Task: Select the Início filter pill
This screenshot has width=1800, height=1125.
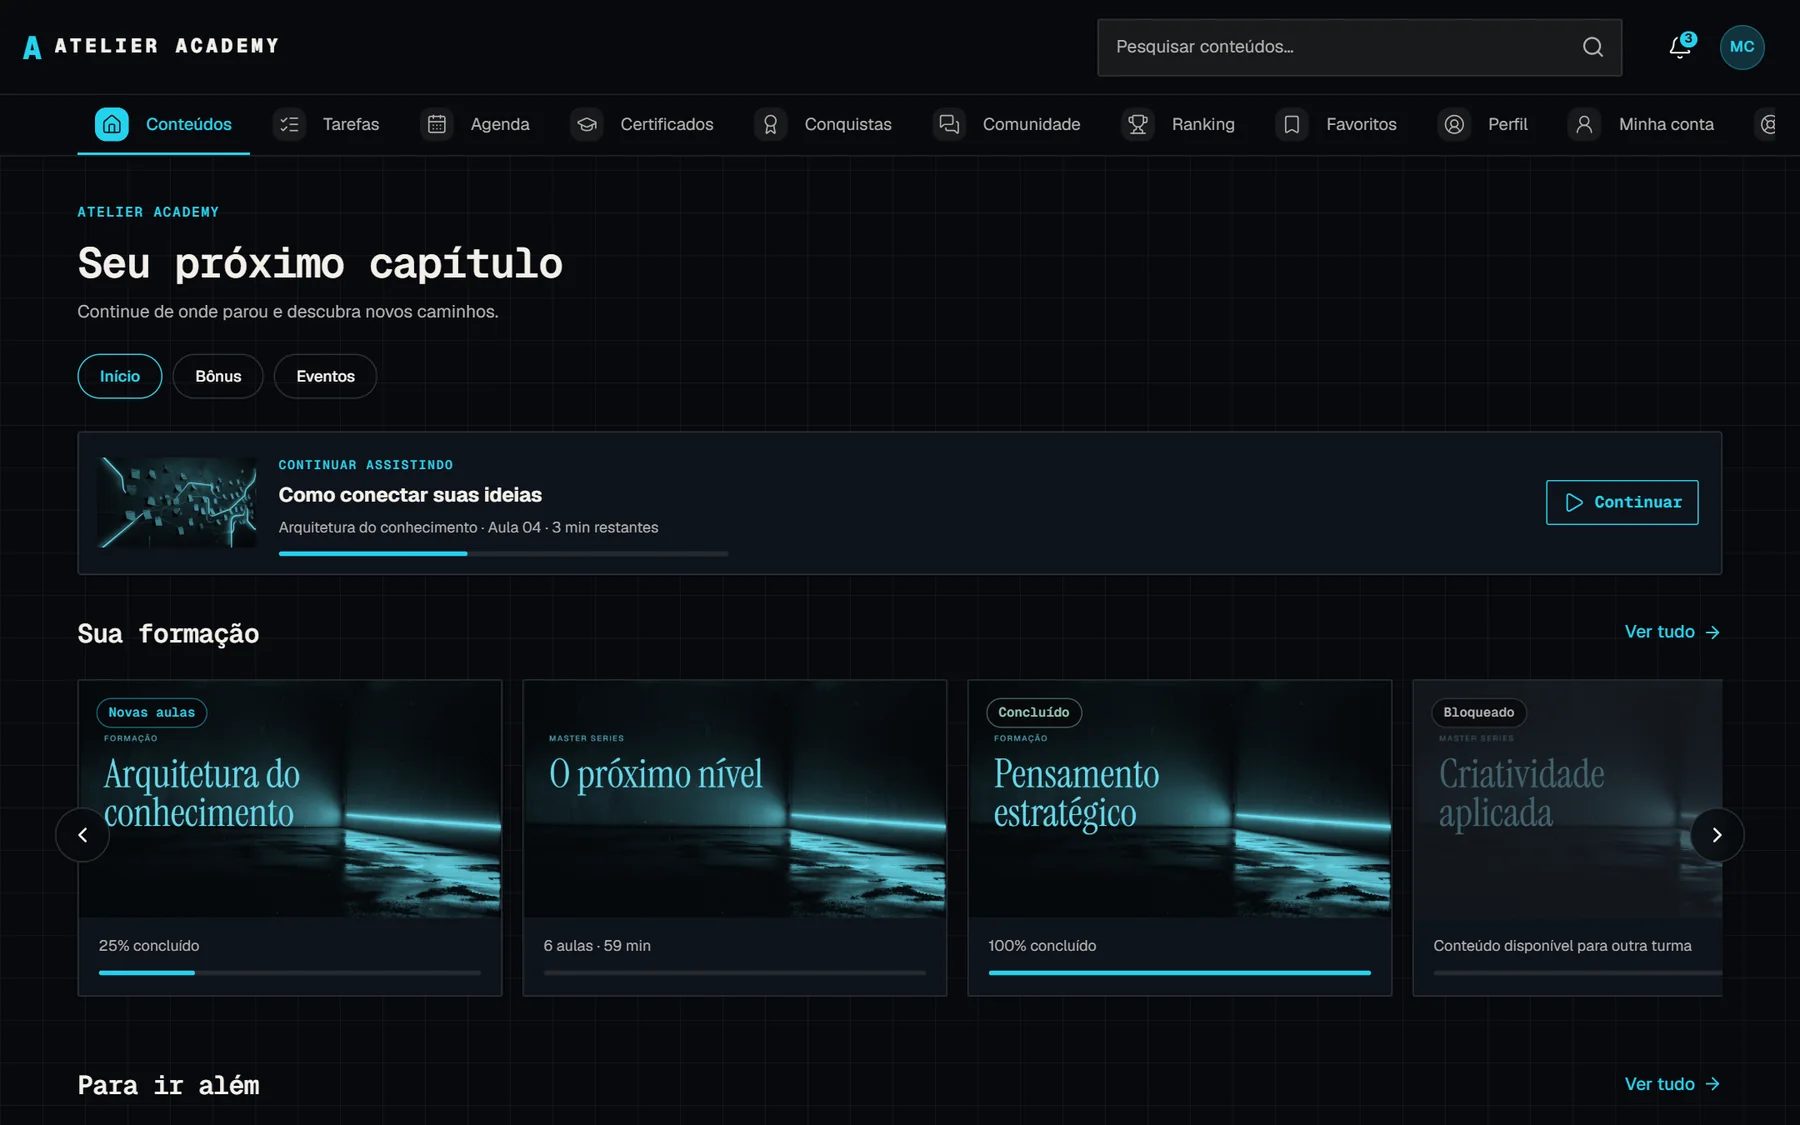Action: tap(120, 376)
